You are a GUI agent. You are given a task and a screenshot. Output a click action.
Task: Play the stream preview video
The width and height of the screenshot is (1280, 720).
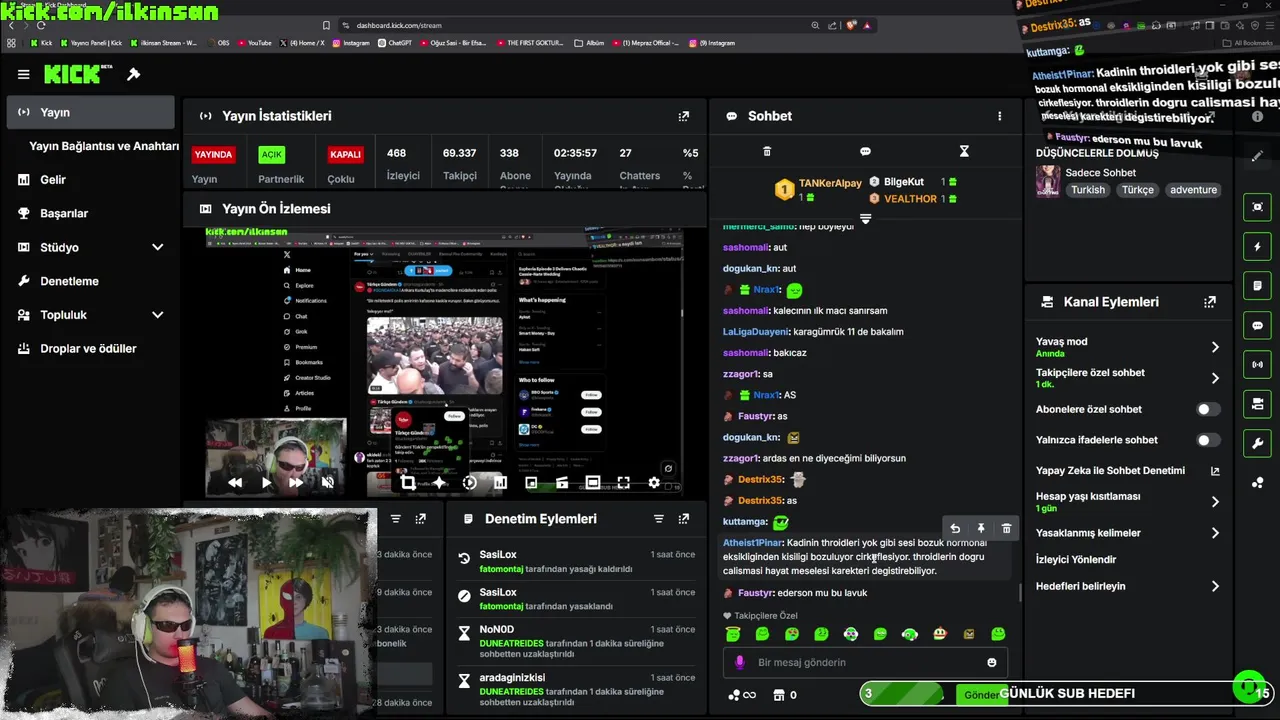(x=266, y=482)
